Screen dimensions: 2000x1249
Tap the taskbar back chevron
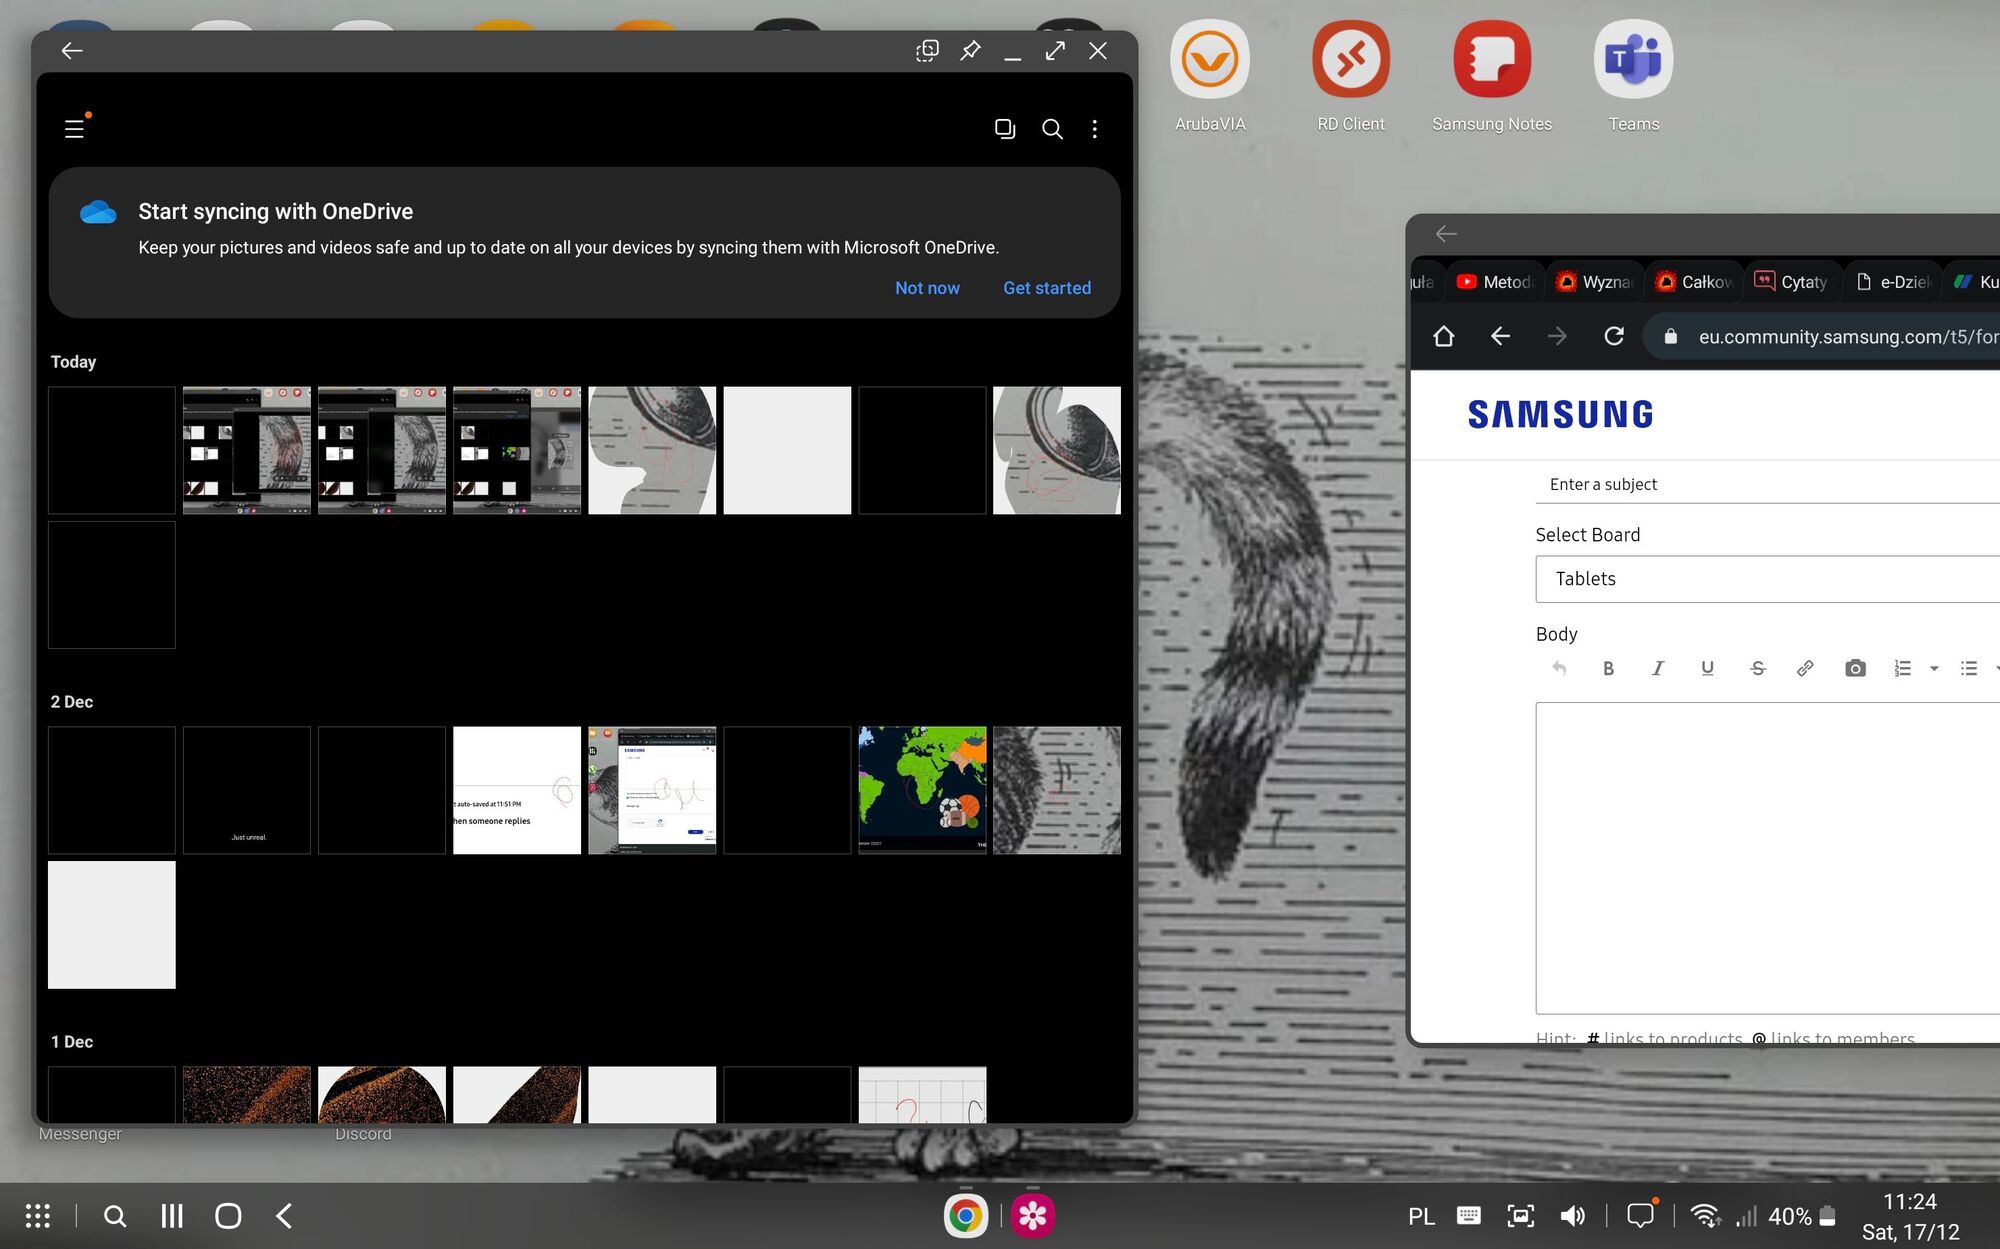pyautogui.click(x=284, y=1216)
